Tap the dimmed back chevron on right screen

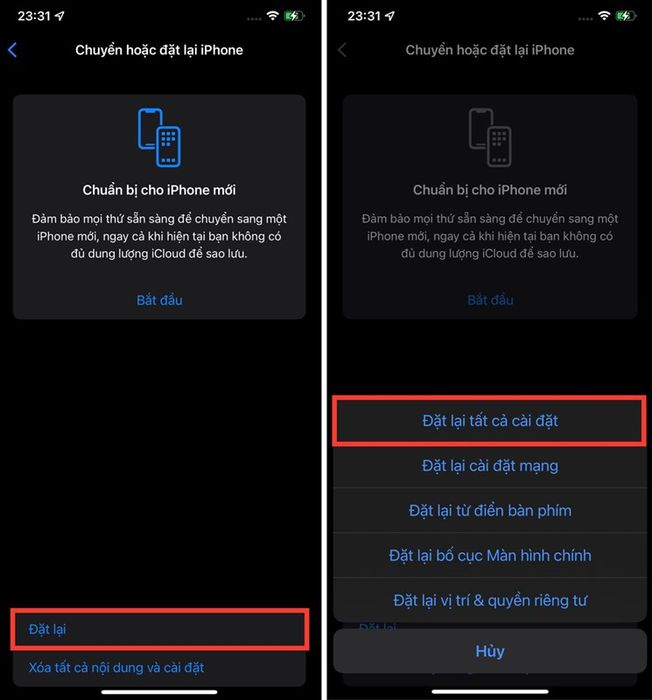point(342,50)
